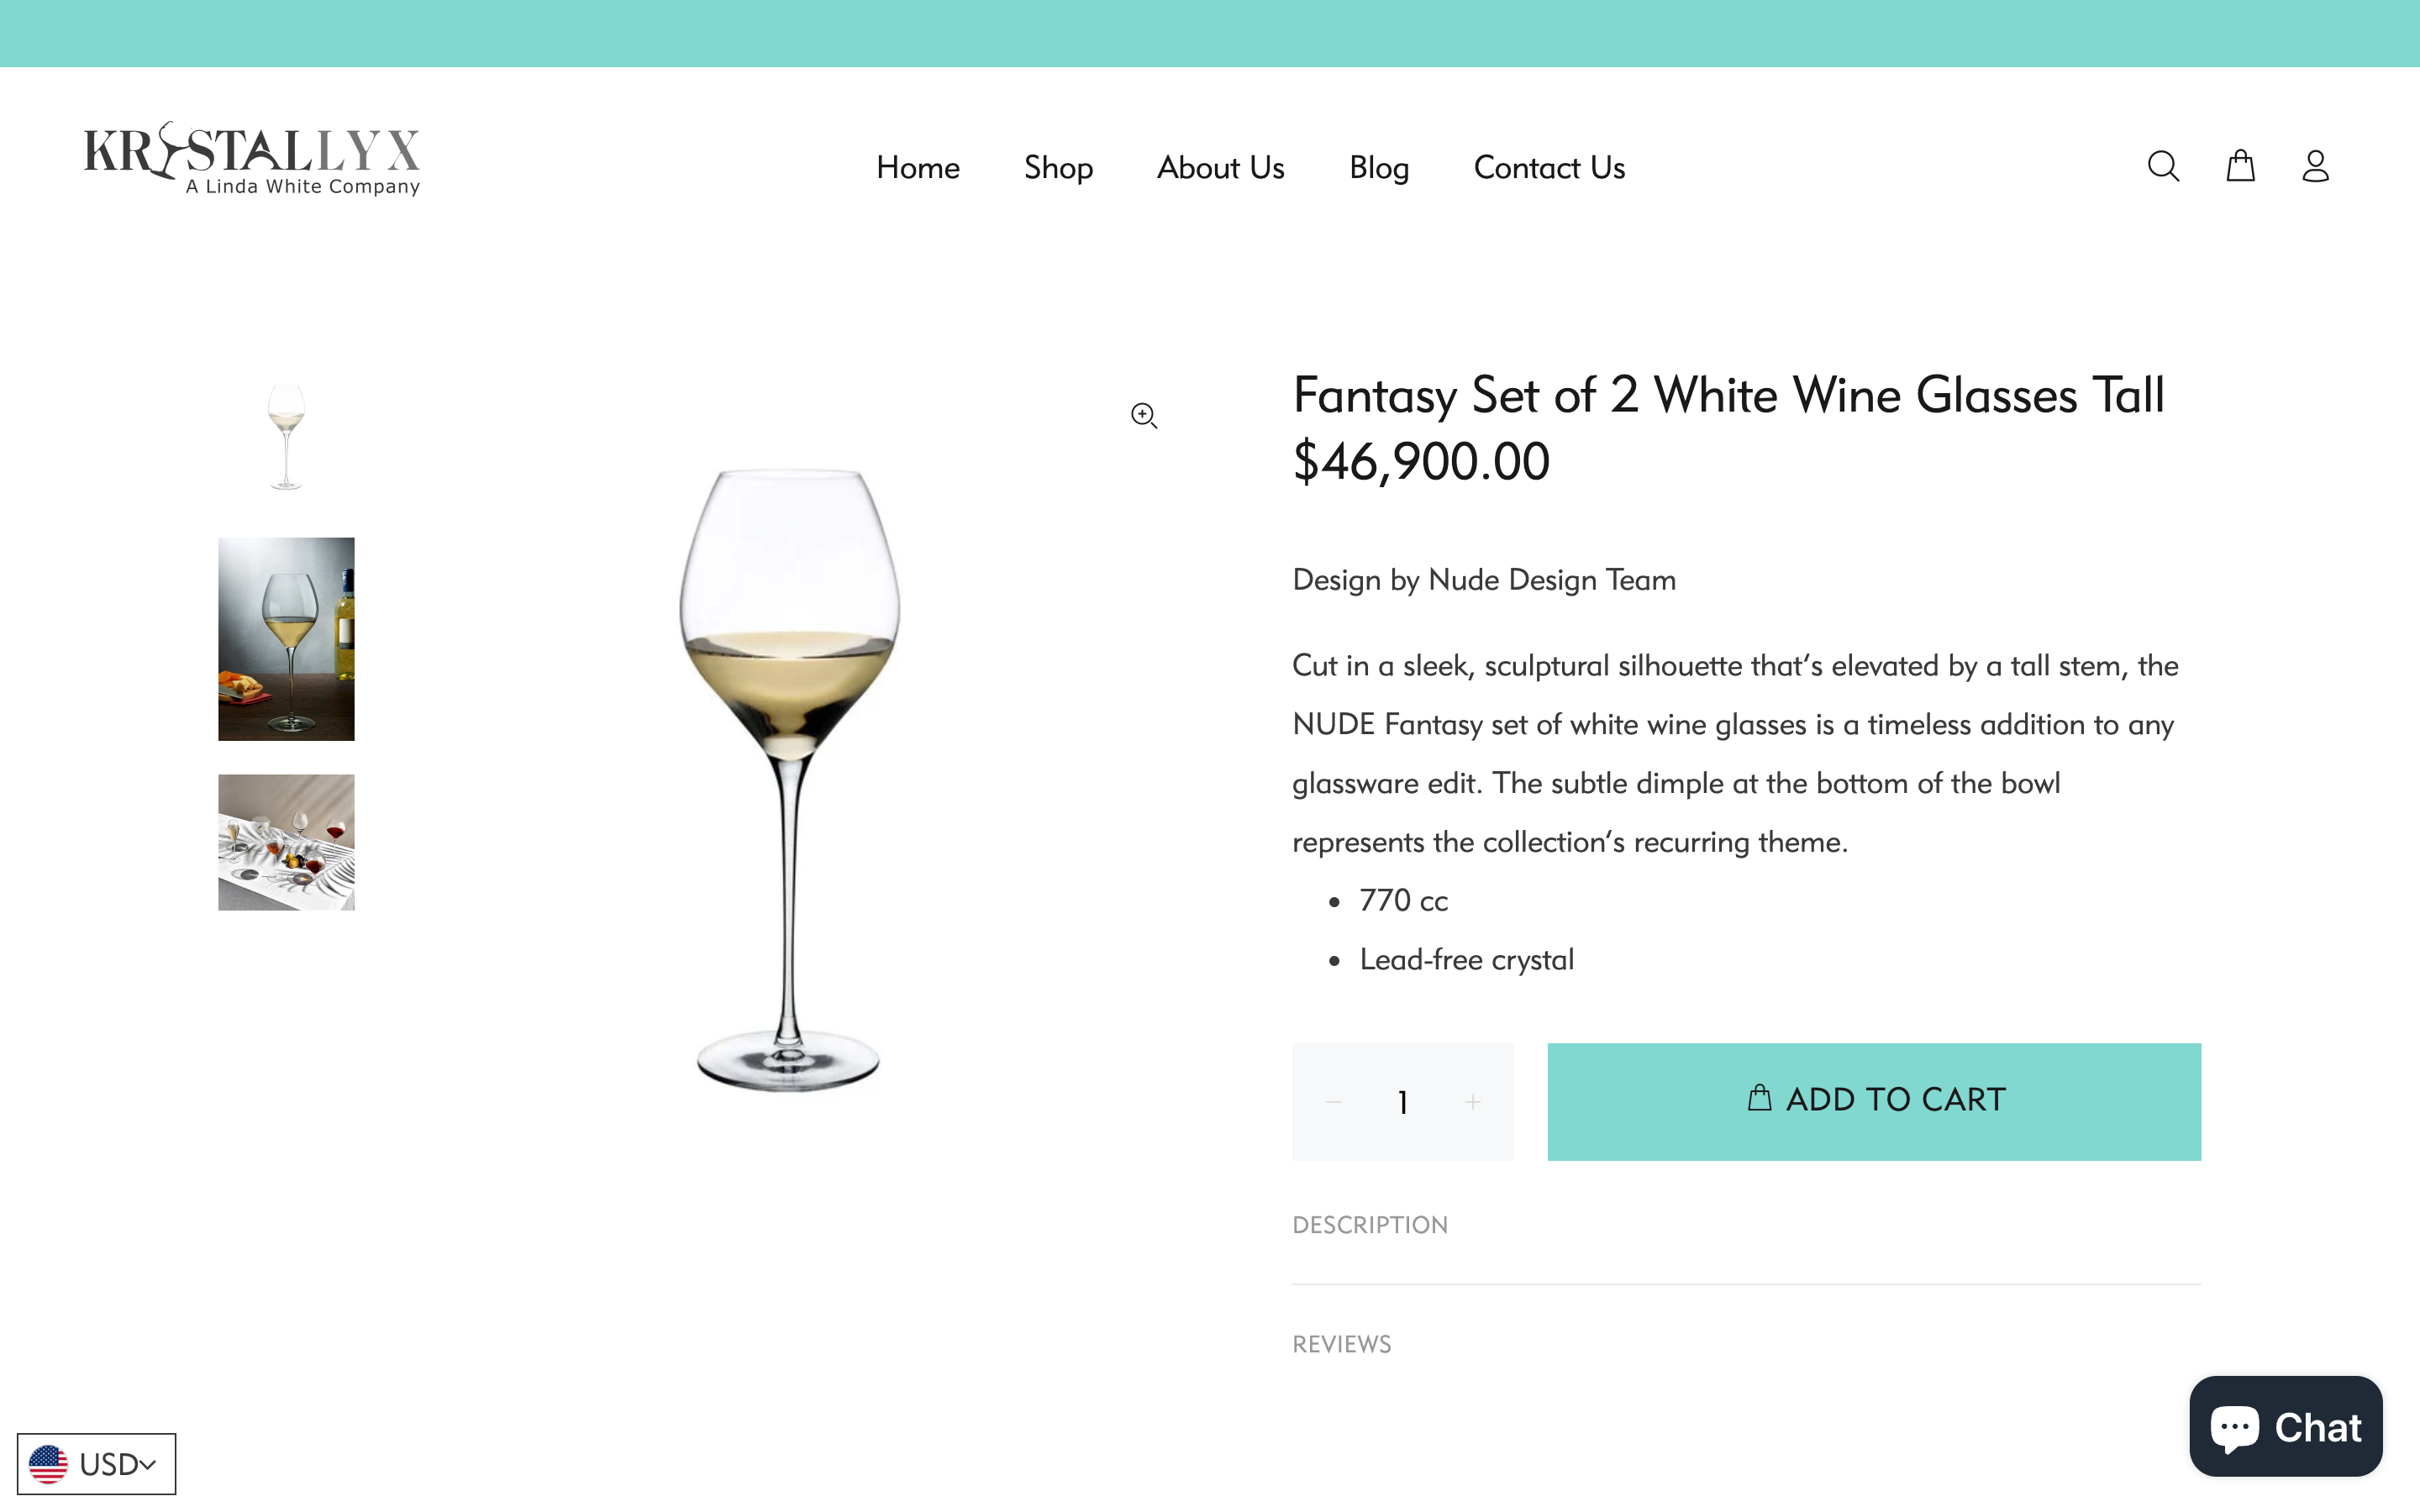
Task: Decrease quantity with the minus control
Action: 1332,1101
